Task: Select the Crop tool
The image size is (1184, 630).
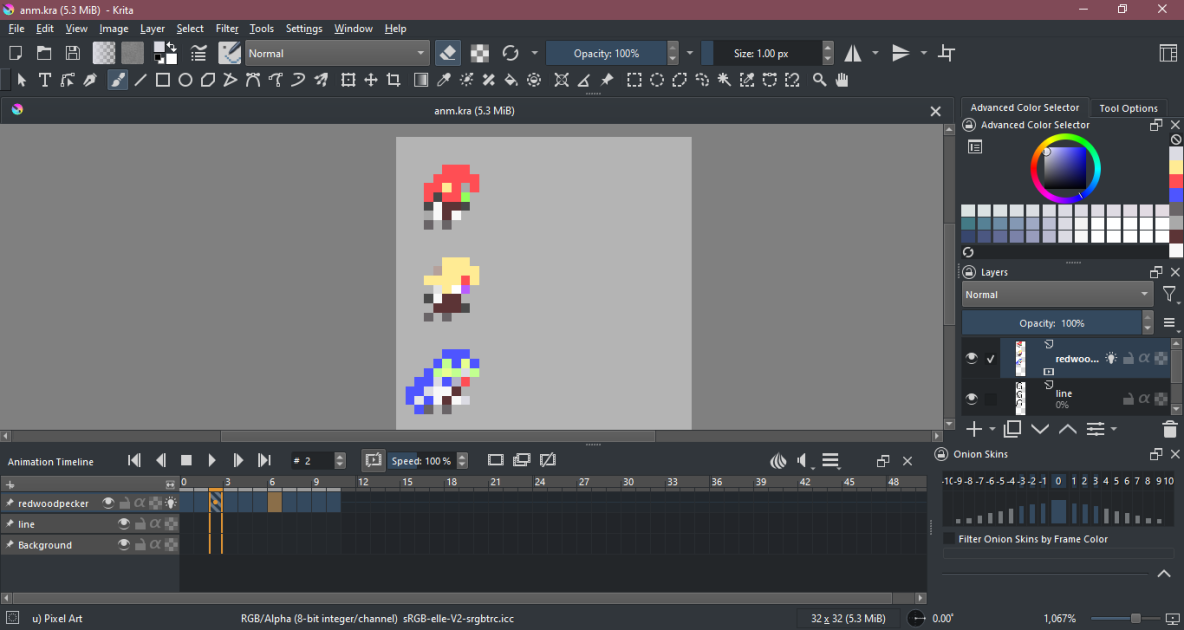Action: [393, 80]
